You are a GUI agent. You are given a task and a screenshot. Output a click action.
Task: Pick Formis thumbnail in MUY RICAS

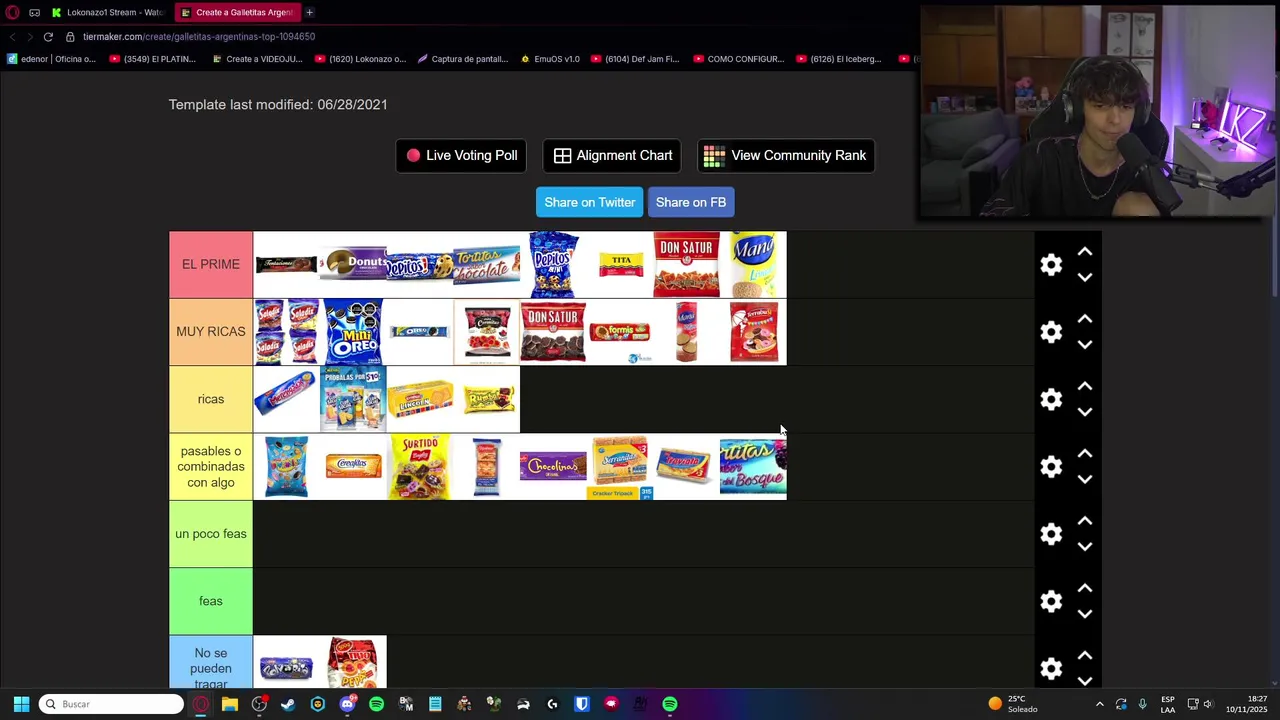(620, 332)
